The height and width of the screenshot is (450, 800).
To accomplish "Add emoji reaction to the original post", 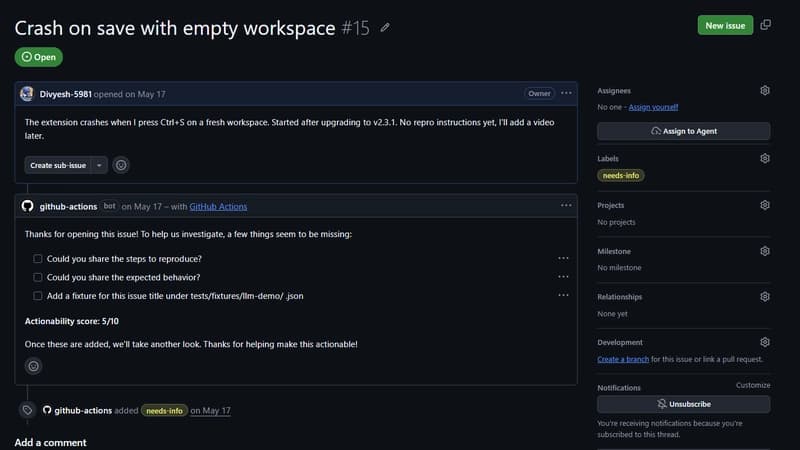I will point(121,165).
